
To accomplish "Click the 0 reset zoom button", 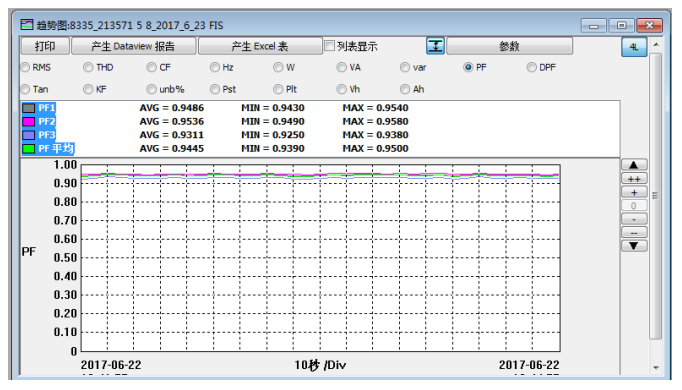I will point(634,206).
